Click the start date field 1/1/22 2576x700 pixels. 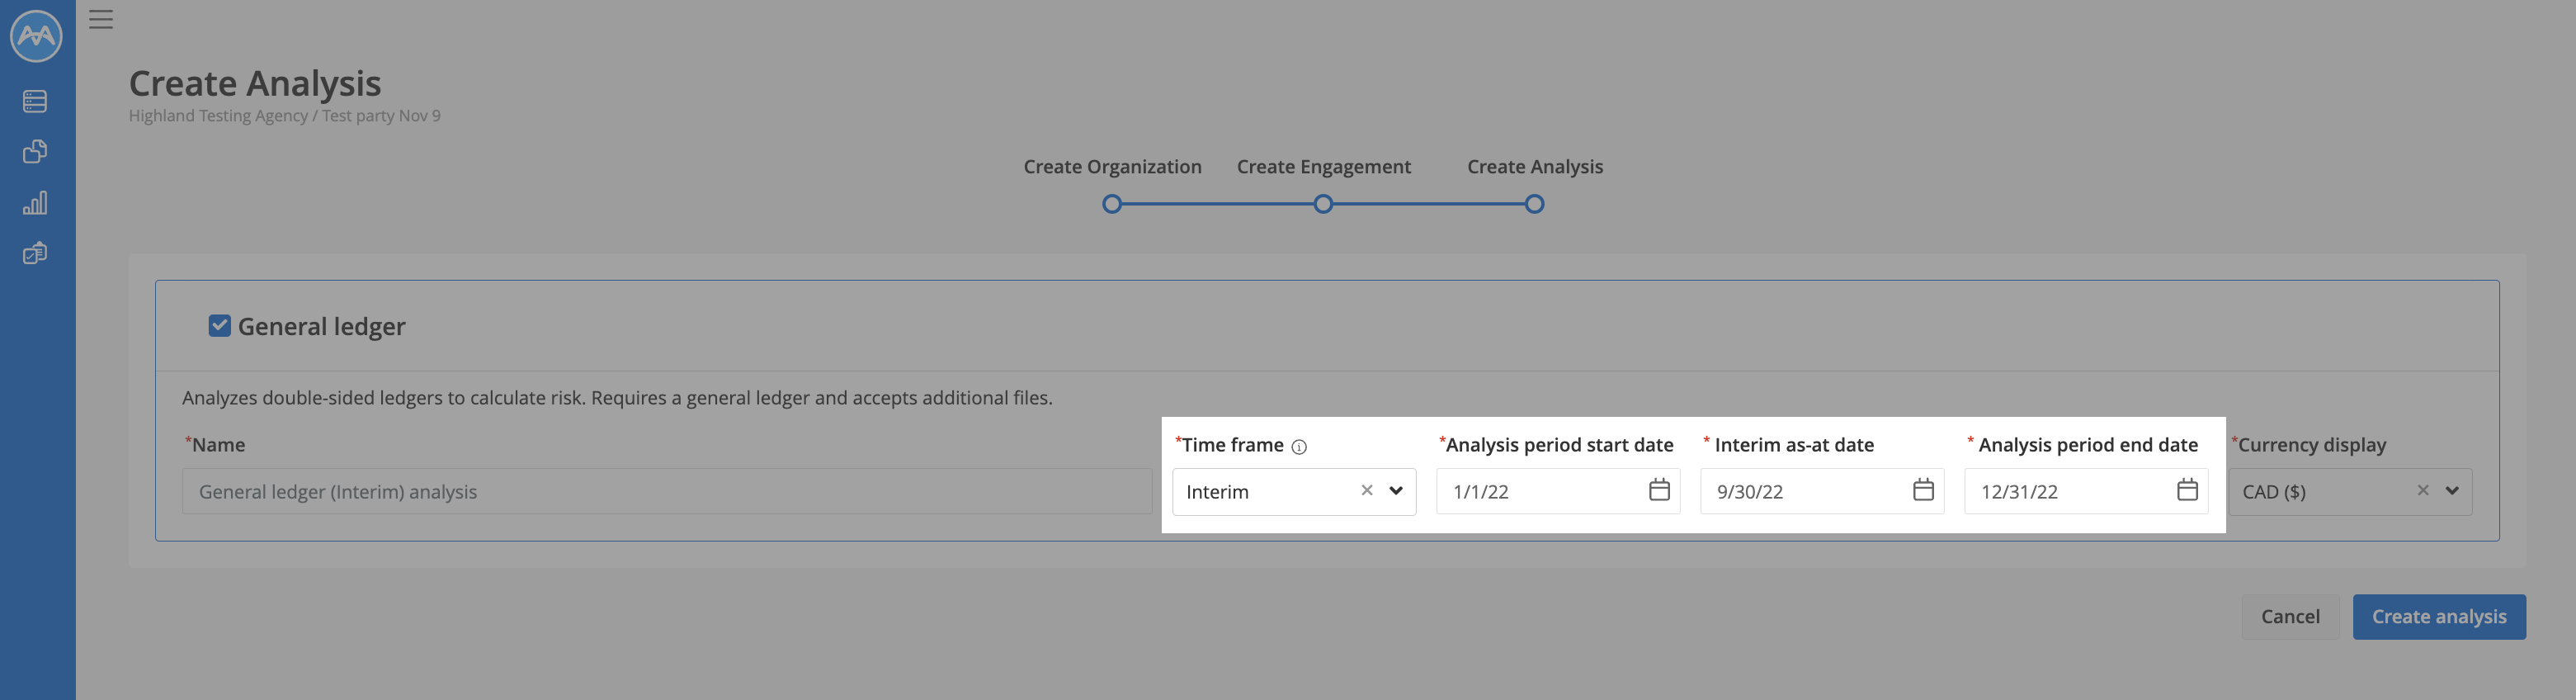1558,491
